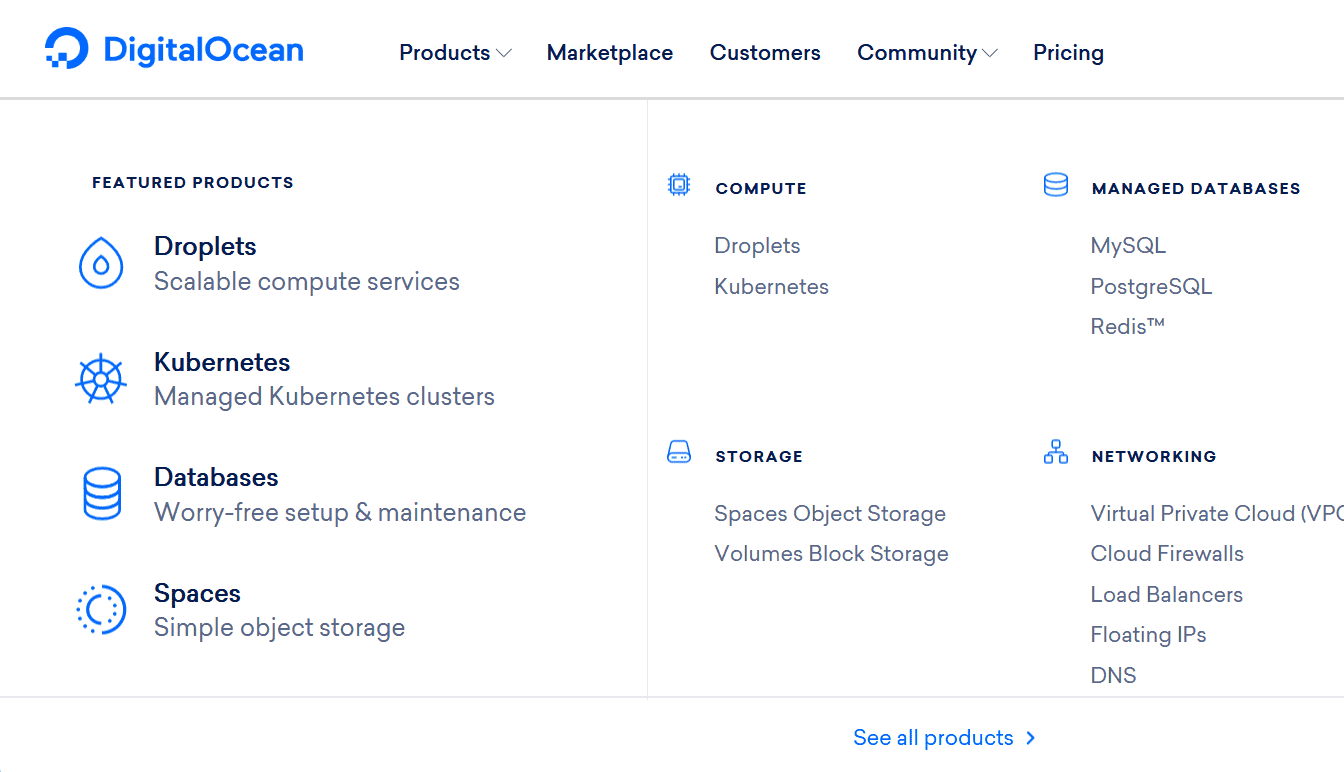Image resolution: width=1344 pixels, height=772 pixels.
Task: Open the Marketplace page
Action: pos(610,53)
